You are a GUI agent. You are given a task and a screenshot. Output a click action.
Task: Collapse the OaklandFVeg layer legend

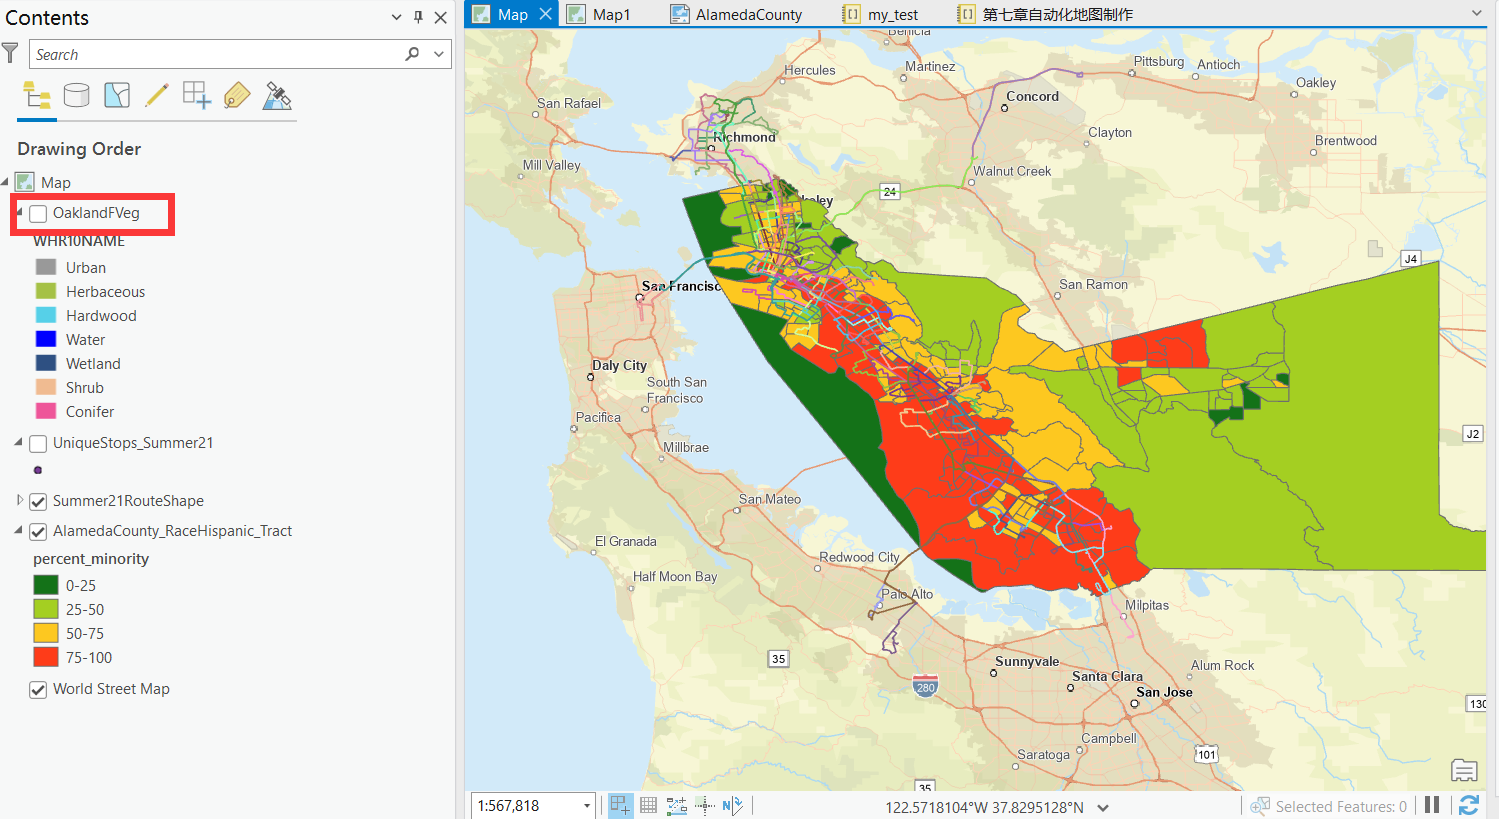[19, 212]
